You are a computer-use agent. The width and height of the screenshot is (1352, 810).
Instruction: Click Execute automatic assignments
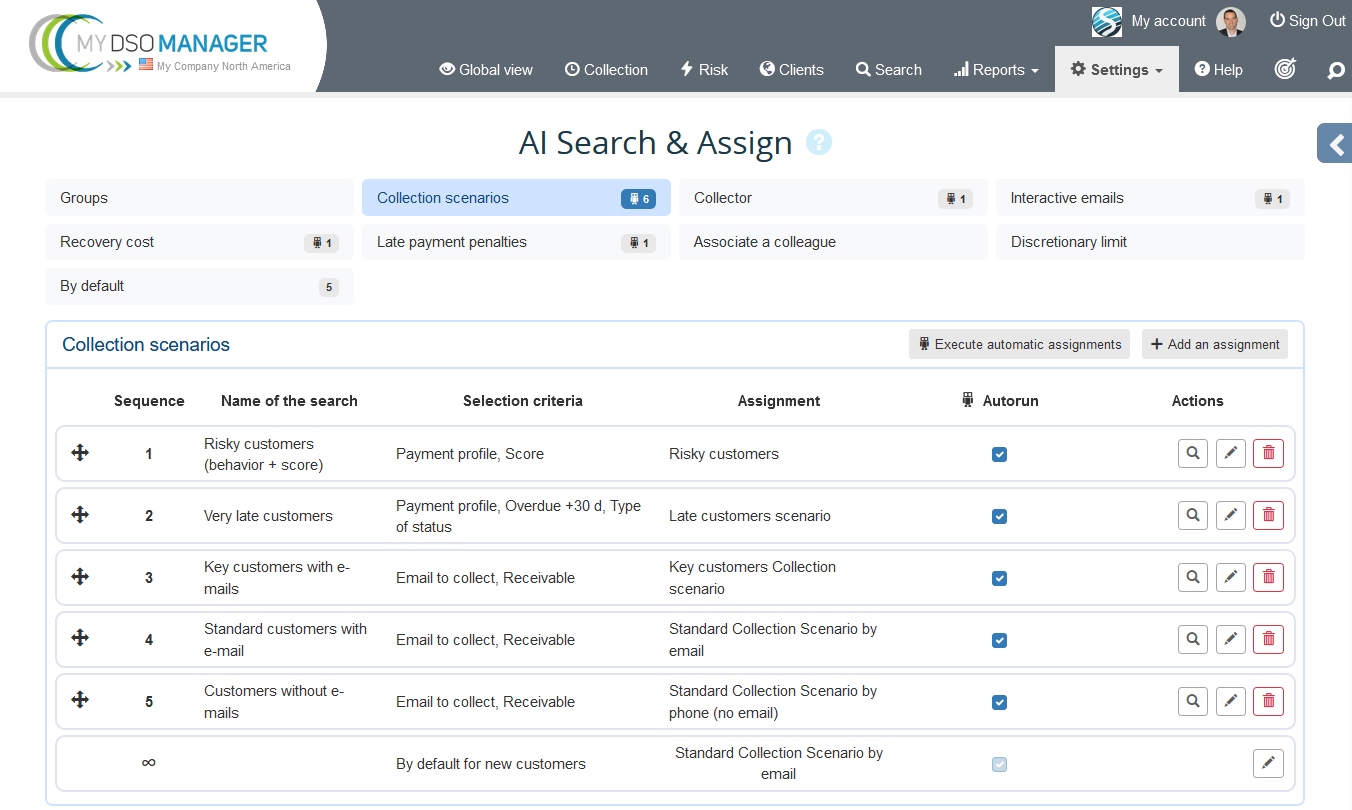click(1018, 344)
